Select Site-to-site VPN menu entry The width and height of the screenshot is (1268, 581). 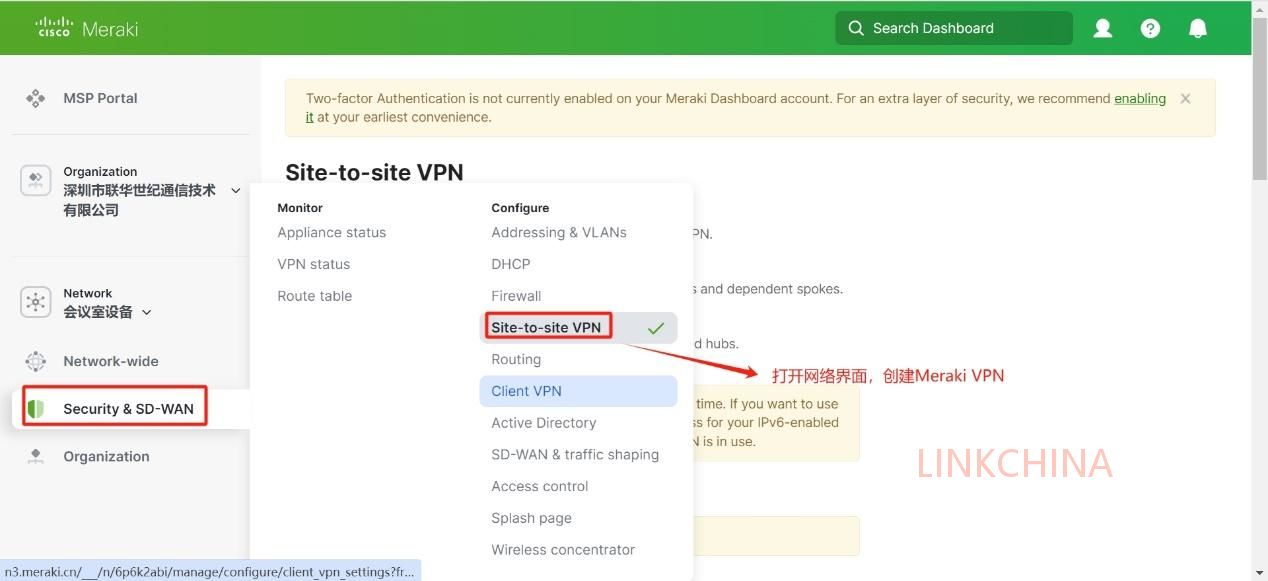pyautogui.click(x=578, y=327)
